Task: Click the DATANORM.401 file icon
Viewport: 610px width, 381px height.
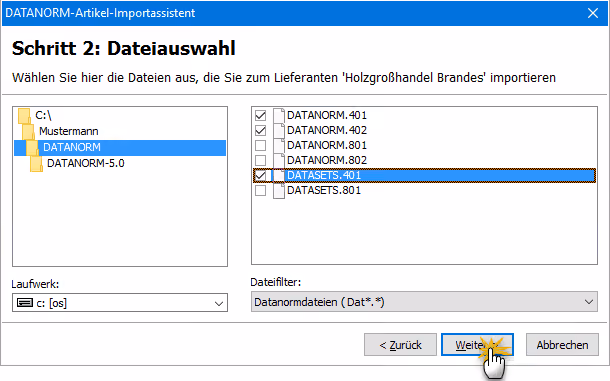Action: [x=279, y=116]
